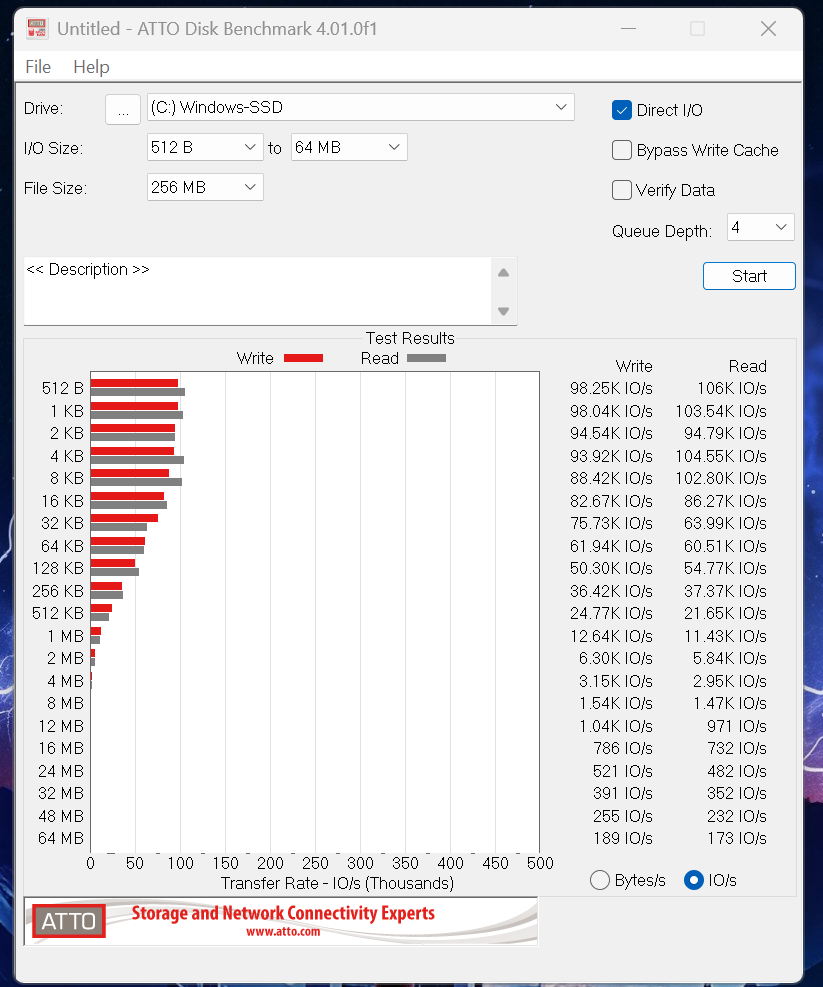This screenshot has height=987, width=823.
Task: Click the ATTO Storage and Network Connectivity banner
Action: pyautogui.click(x=281, y=922)
